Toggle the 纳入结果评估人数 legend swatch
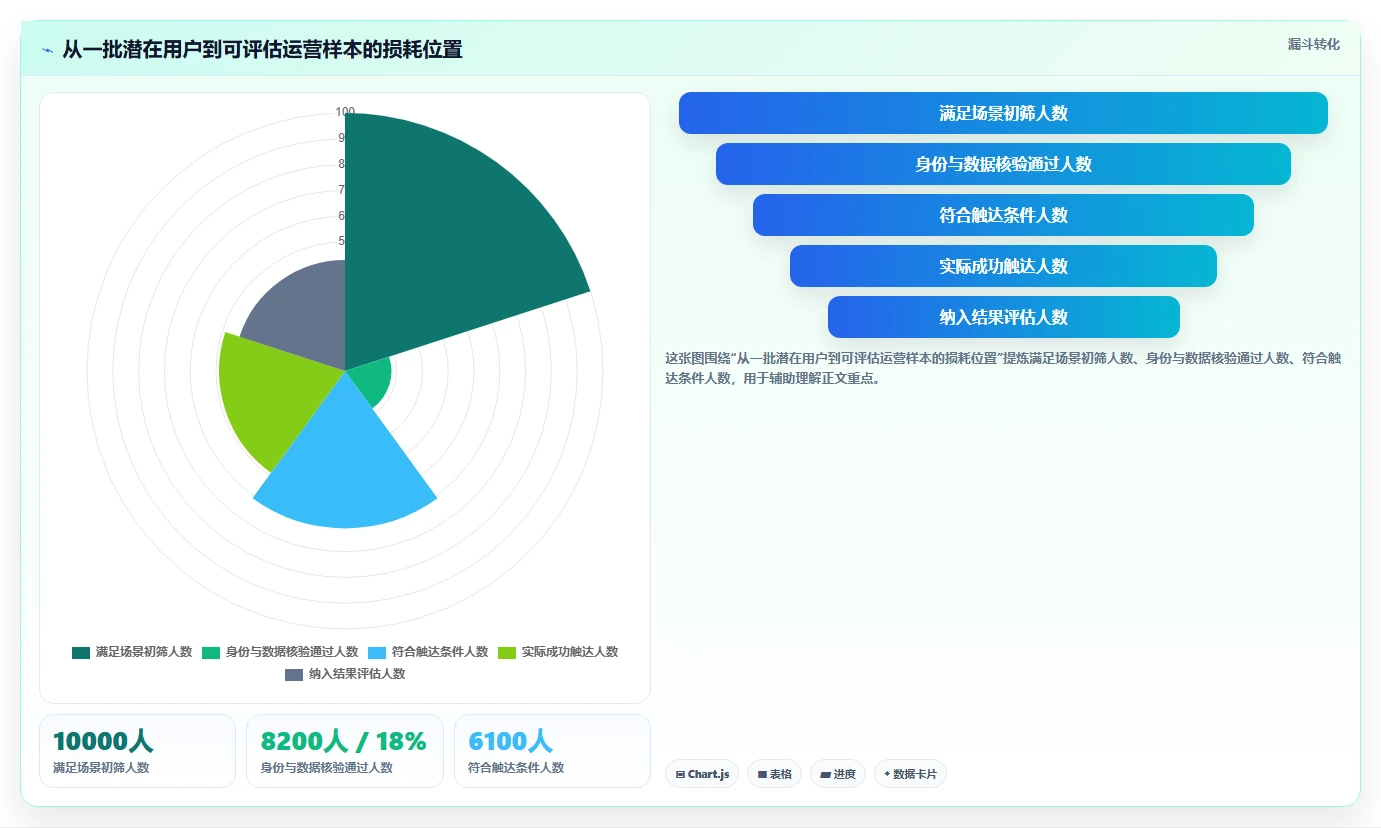This screenshot has width=1381, height=828. tap(294, 674)
